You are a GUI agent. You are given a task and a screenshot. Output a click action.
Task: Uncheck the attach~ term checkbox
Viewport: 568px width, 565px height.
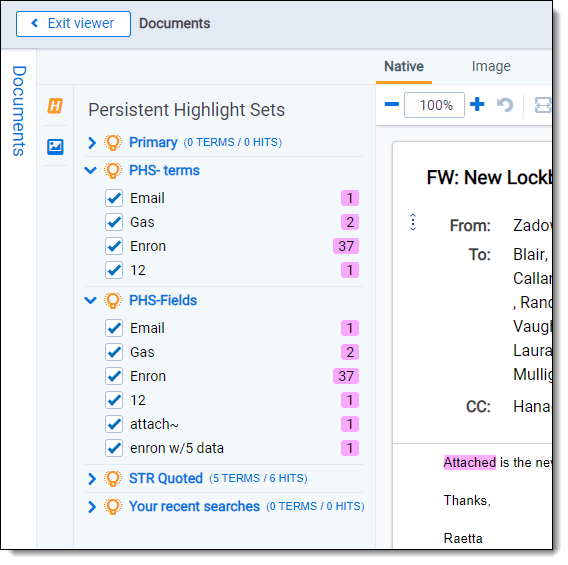[114, 424]
